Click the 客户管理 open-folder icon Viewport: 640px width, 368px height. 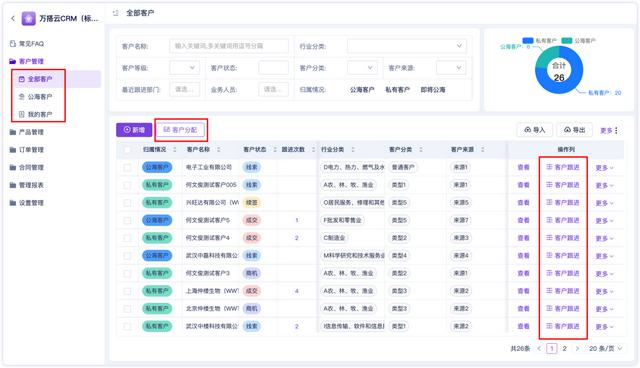click(x=13, y=62)
